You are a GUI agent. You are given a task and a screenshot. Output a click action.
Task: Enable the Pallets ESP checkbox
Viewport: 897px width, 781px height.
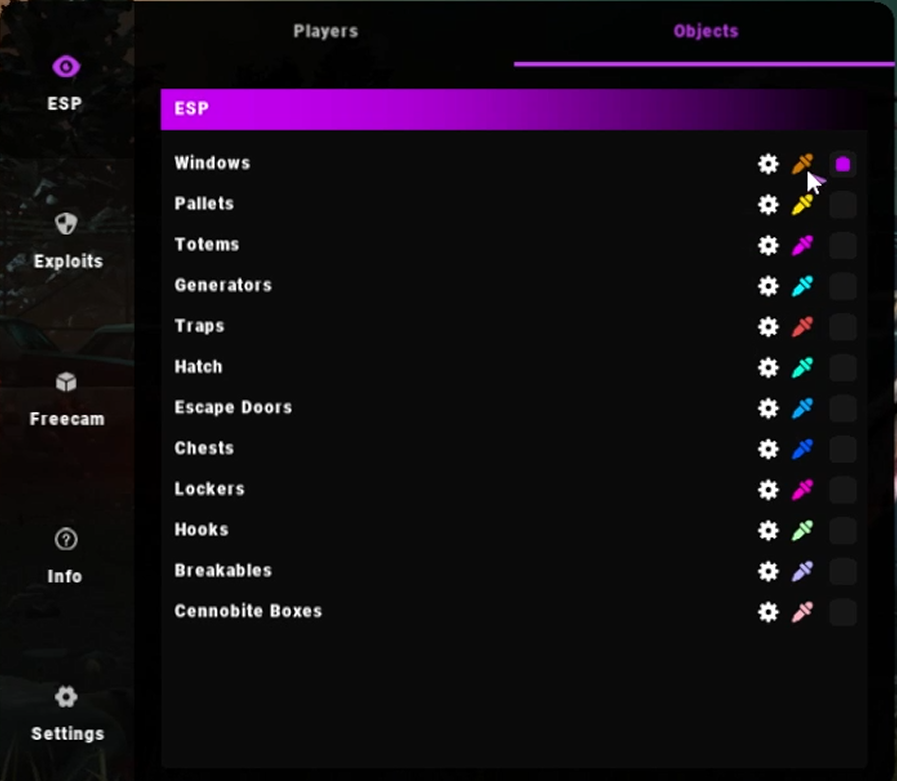coord(843,205)
